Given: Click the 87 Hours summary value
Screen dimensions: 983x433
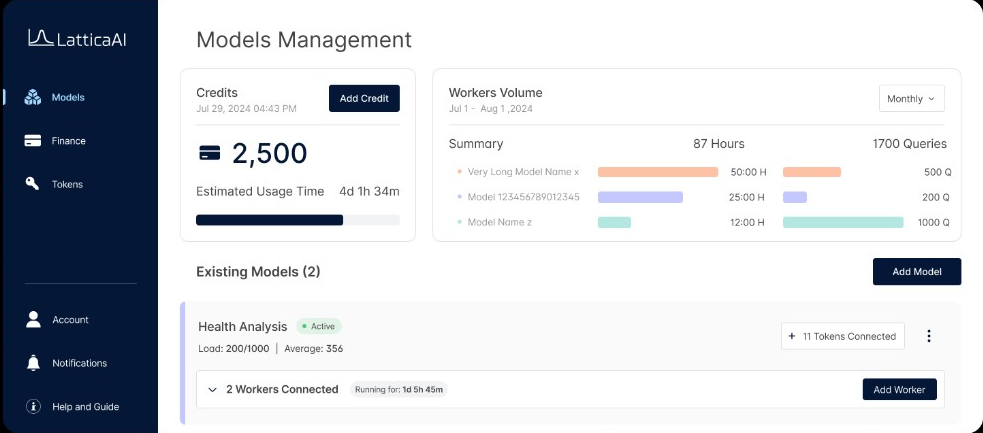Looking at the screenshot, I should click(x=718, y=143).
